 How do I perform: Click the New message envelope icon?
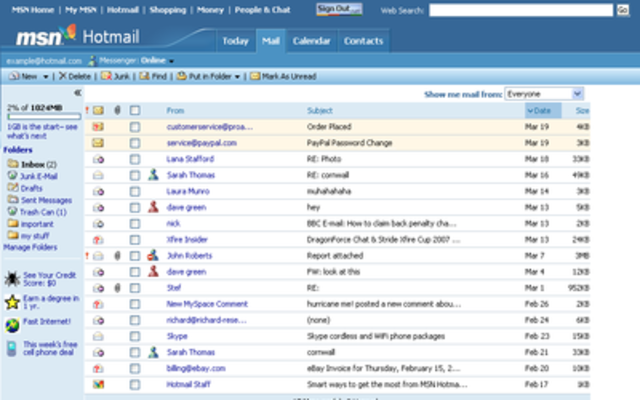(x=14, y=76)
